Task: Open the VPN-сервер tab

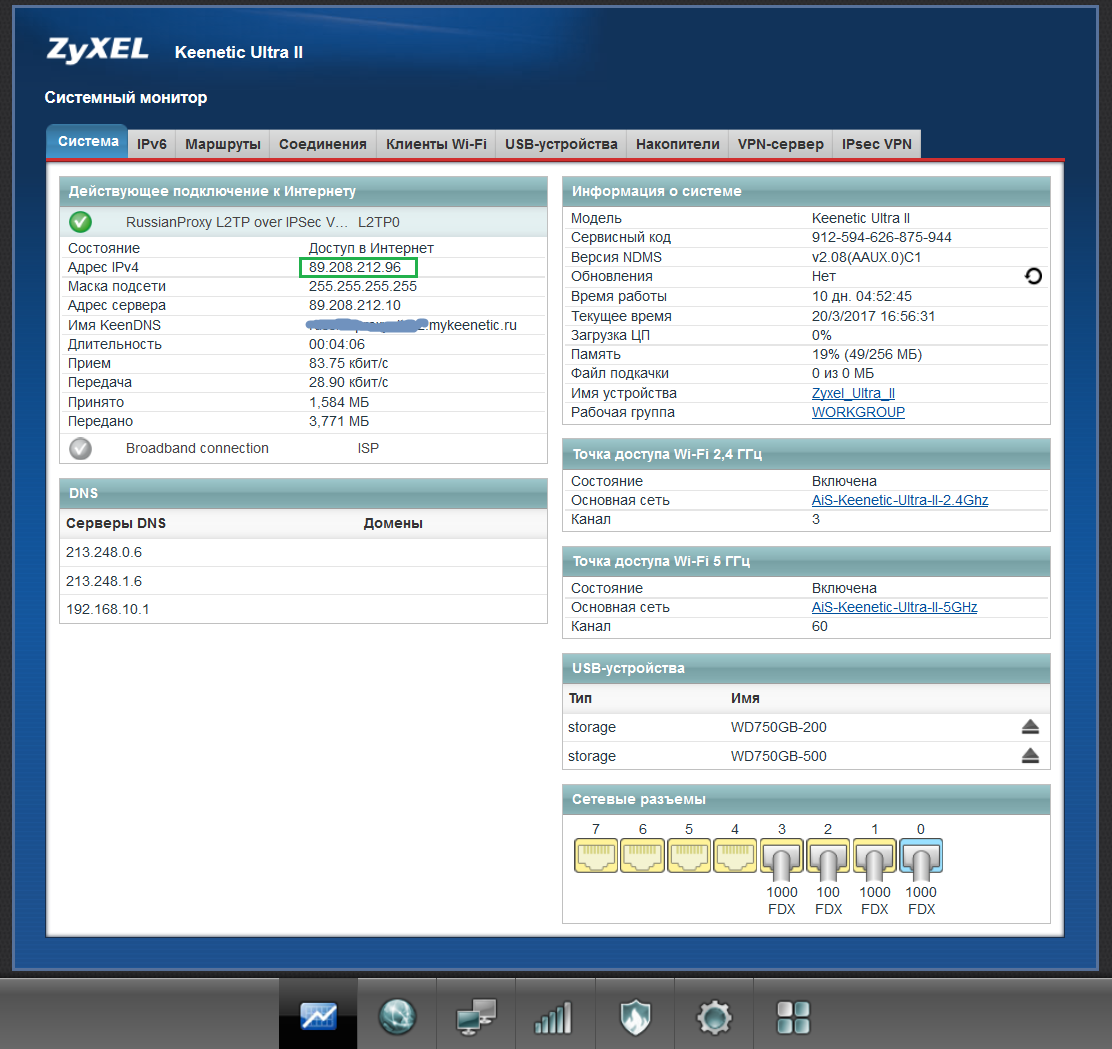Action: click(x=780, y=144)
